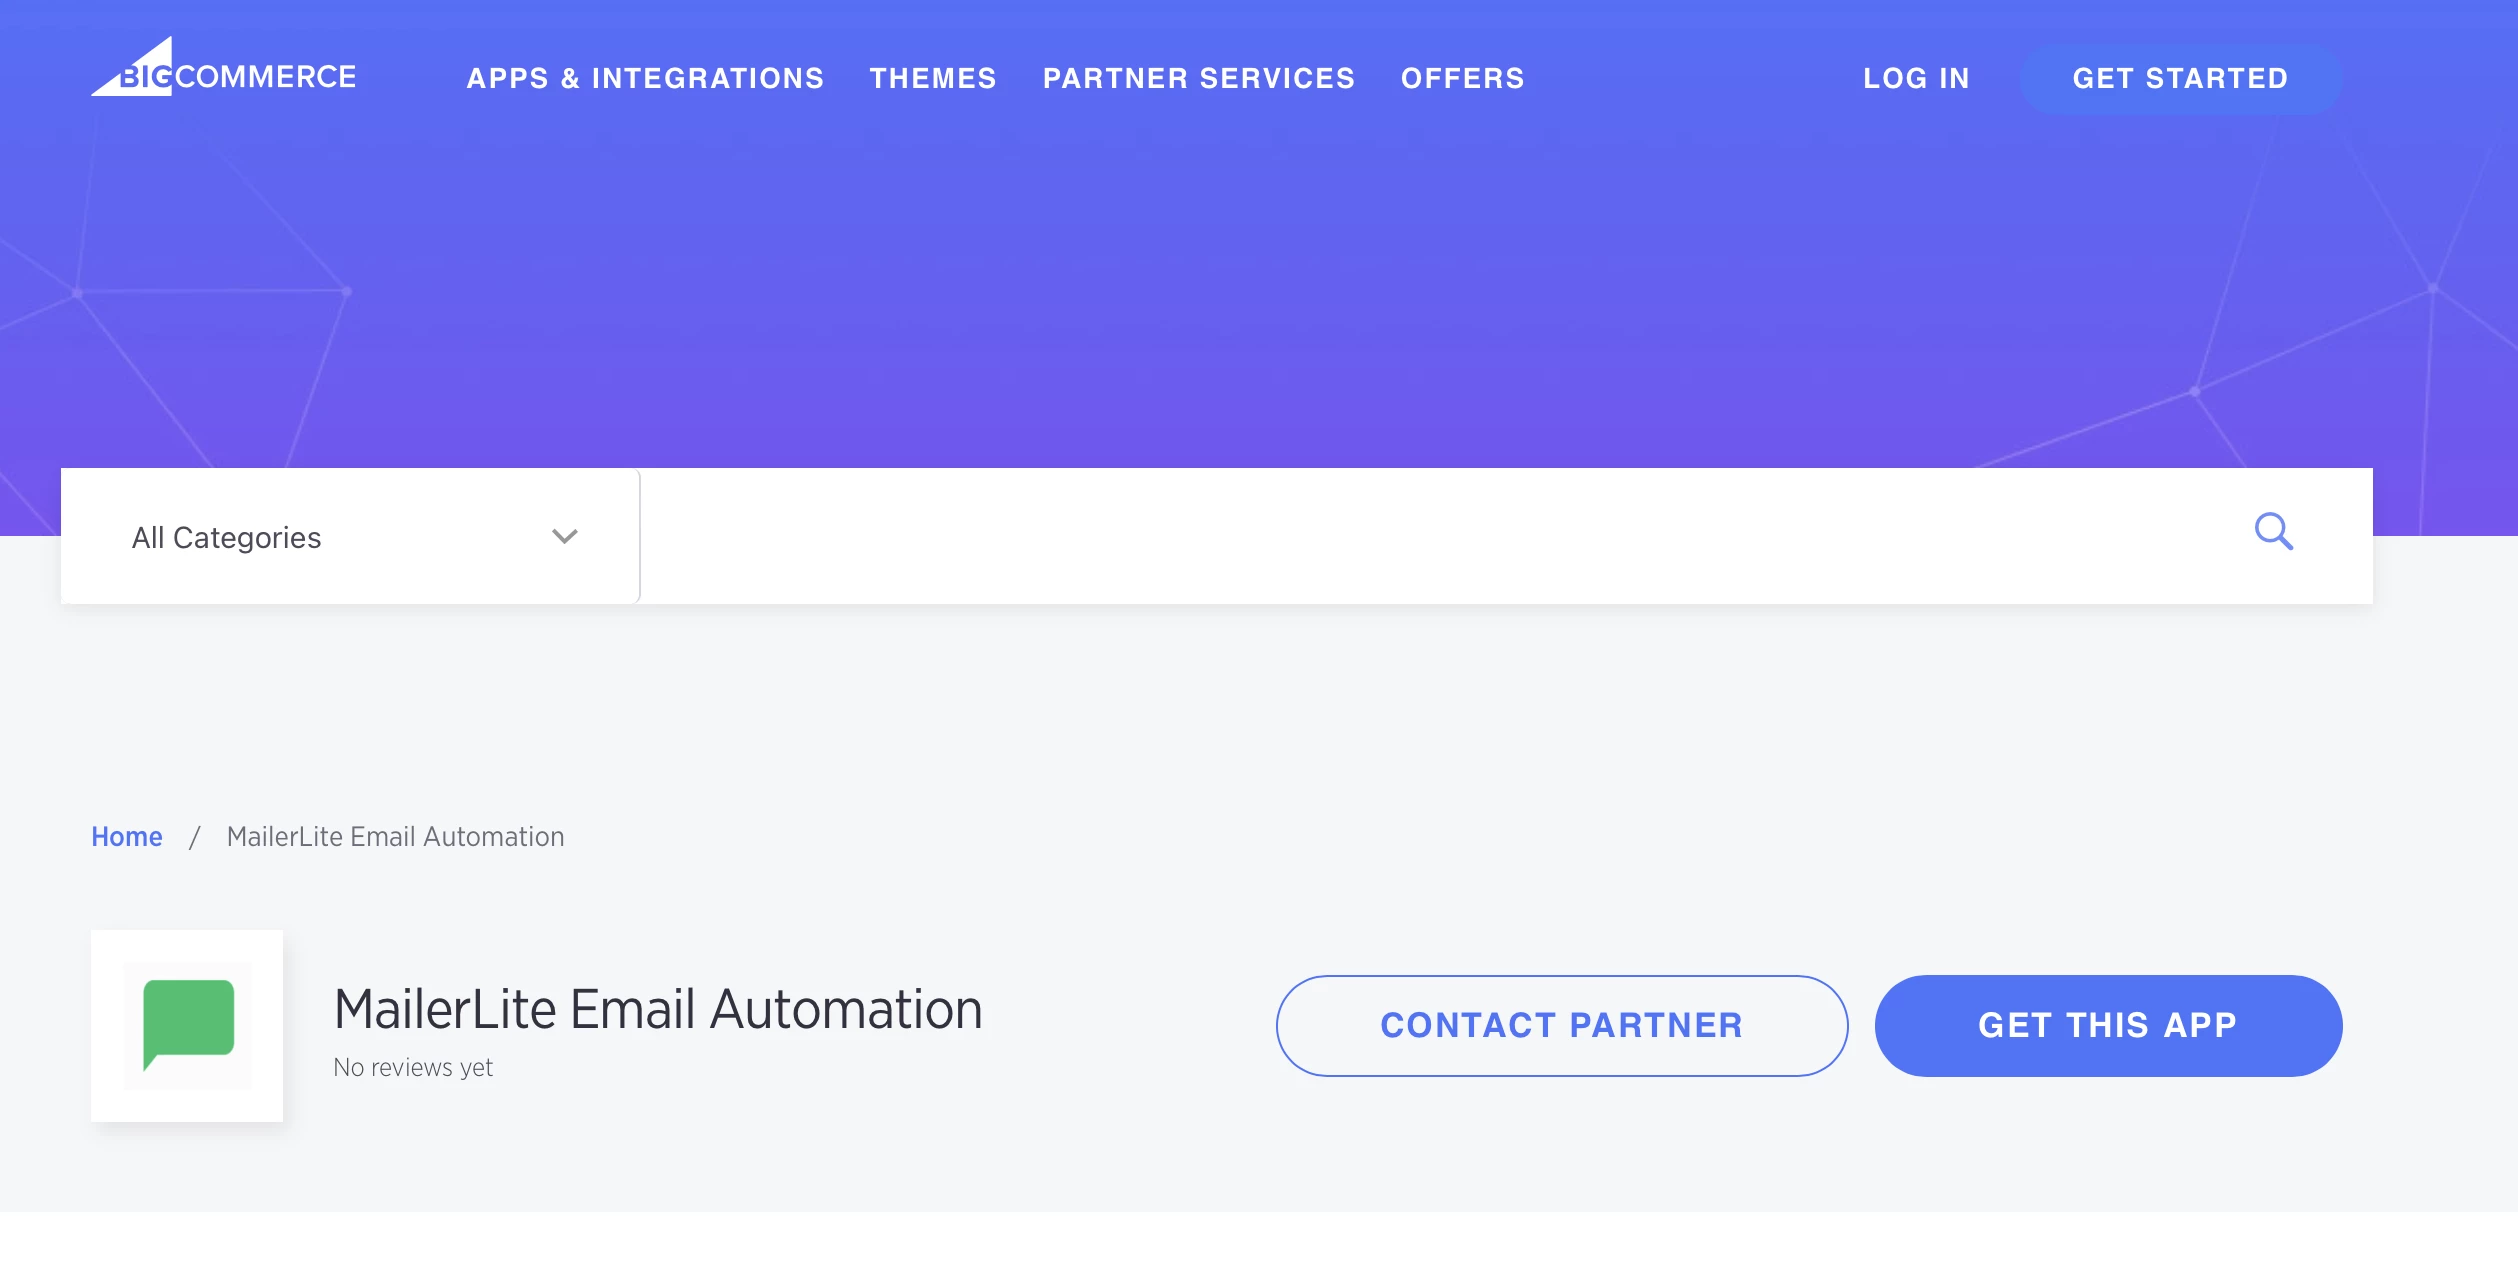Click the COMMERCE wordmark in the header
The height and width of the screenshot is (1274, 2518).
[266, 77]
